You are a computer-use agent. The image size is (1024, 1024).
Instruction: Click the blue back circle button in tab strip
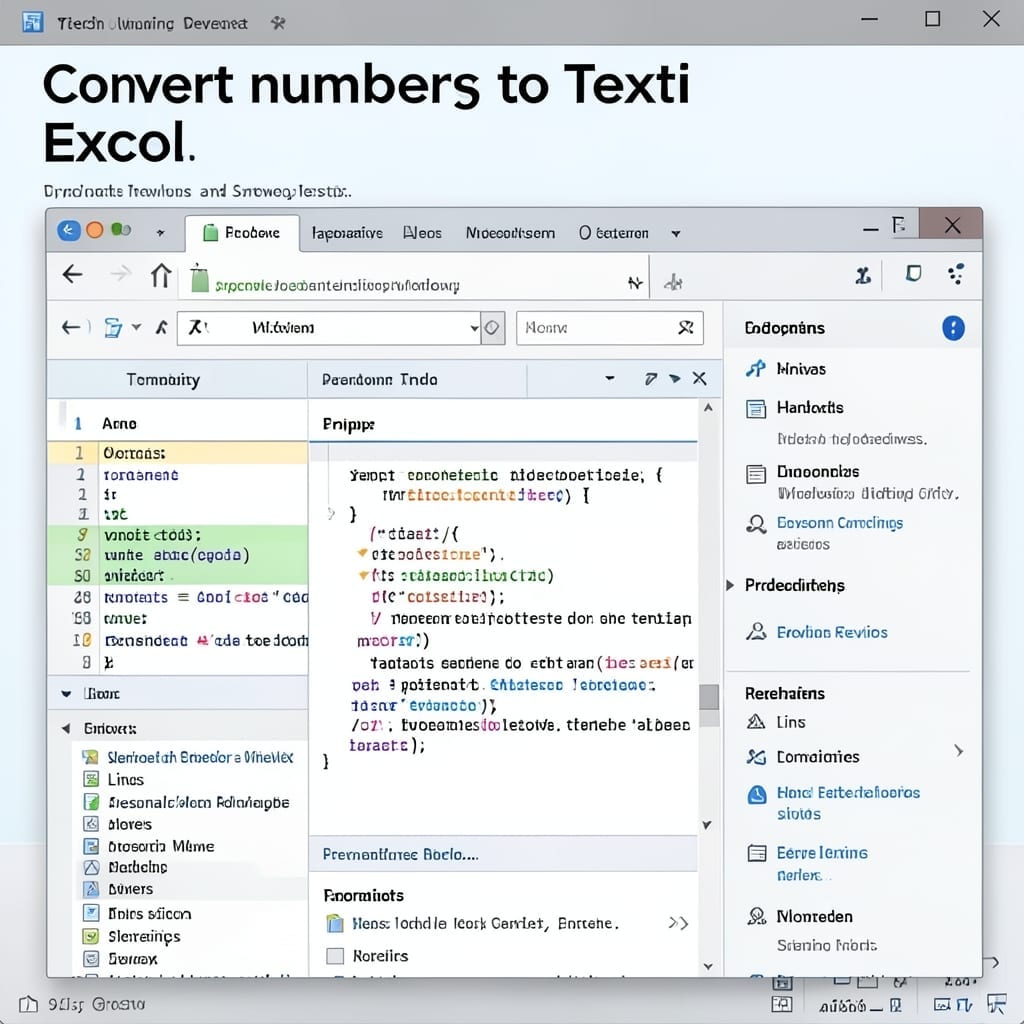(69, 231)
